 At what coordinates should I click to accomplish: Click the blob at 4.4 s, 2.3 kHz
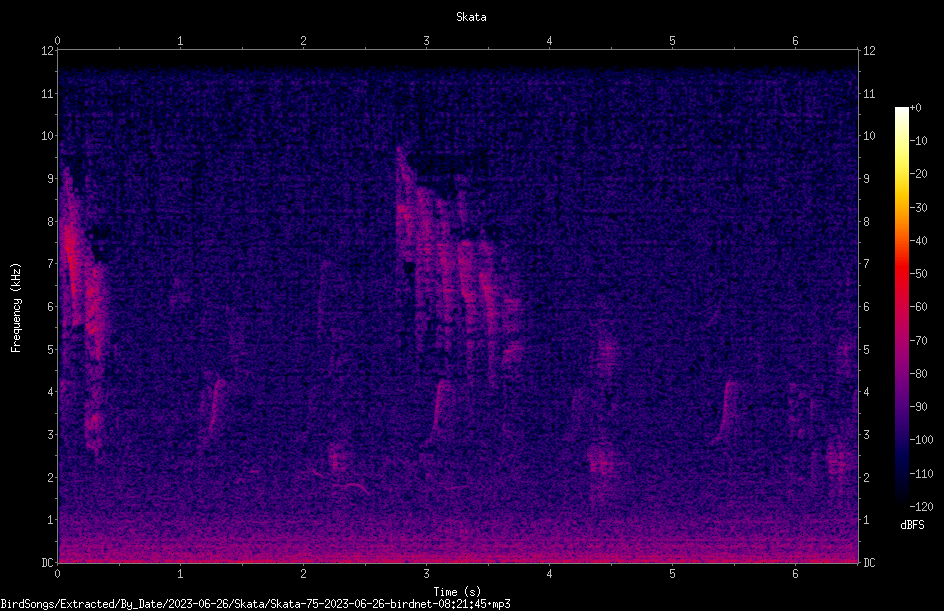[x=601, y=462]
